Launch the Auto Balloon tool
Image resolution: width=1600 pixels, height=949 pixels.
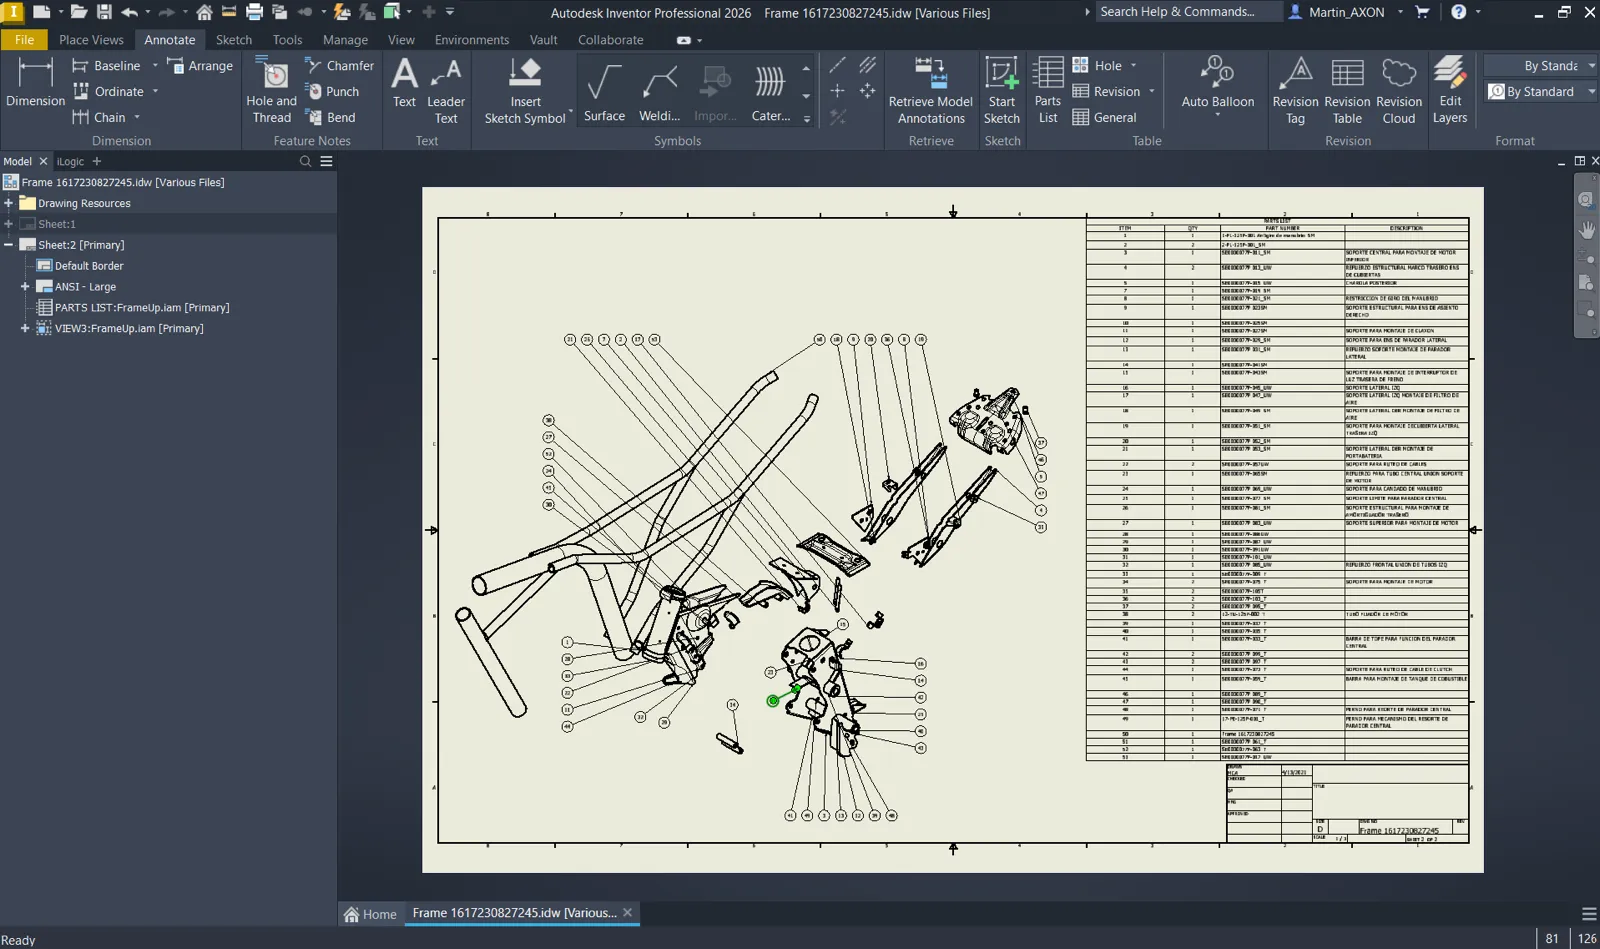[1217, 83]
